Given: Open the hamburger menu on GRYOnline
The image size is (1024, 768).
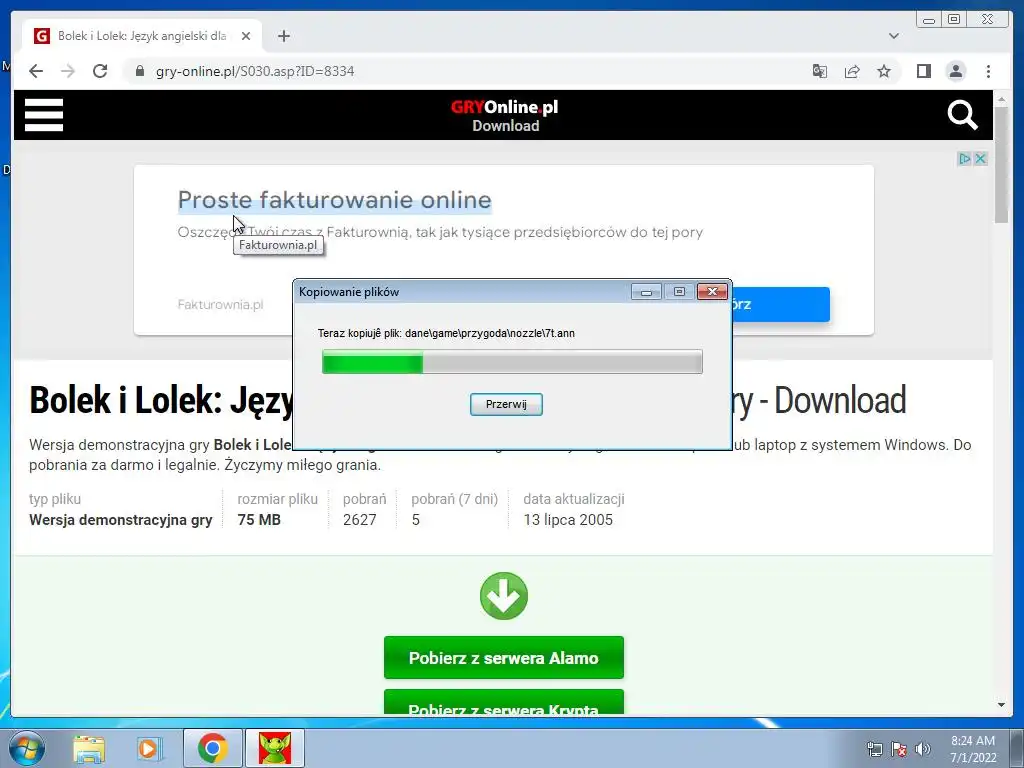Looking at the screenshot, I should [44, 115].
